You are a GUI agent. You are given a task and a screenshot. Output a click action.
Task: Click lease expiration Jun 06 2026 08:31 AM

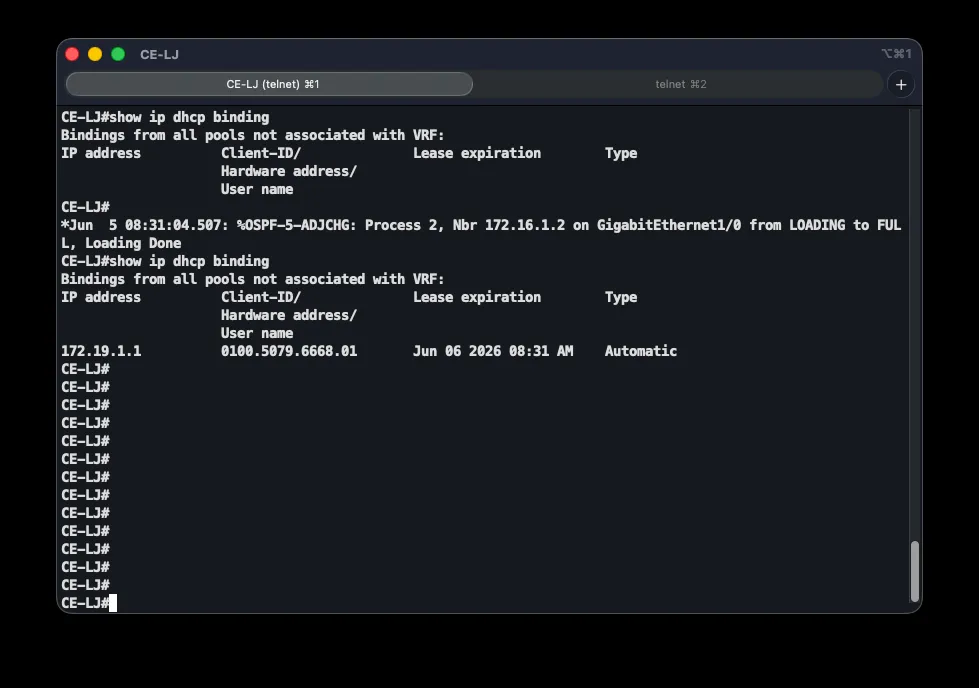point(493,351)
